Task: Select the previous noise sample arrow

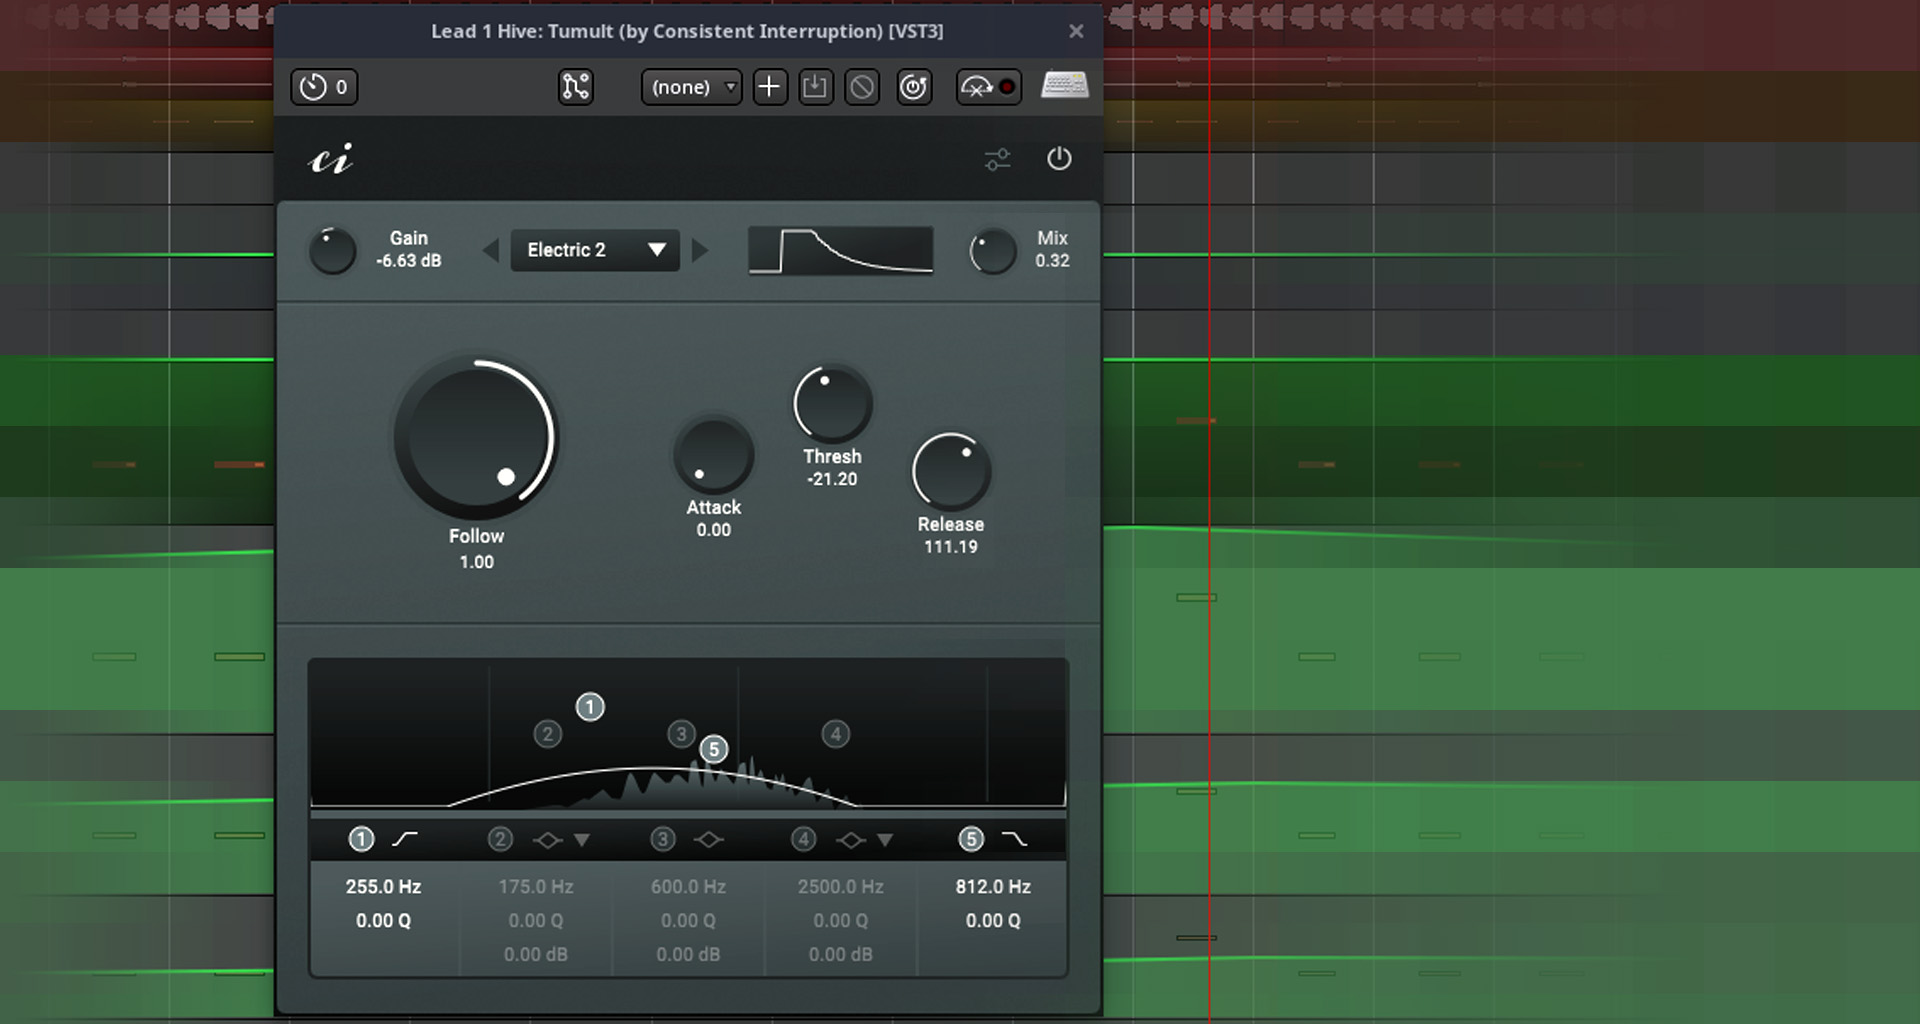Action: (491, 250)
